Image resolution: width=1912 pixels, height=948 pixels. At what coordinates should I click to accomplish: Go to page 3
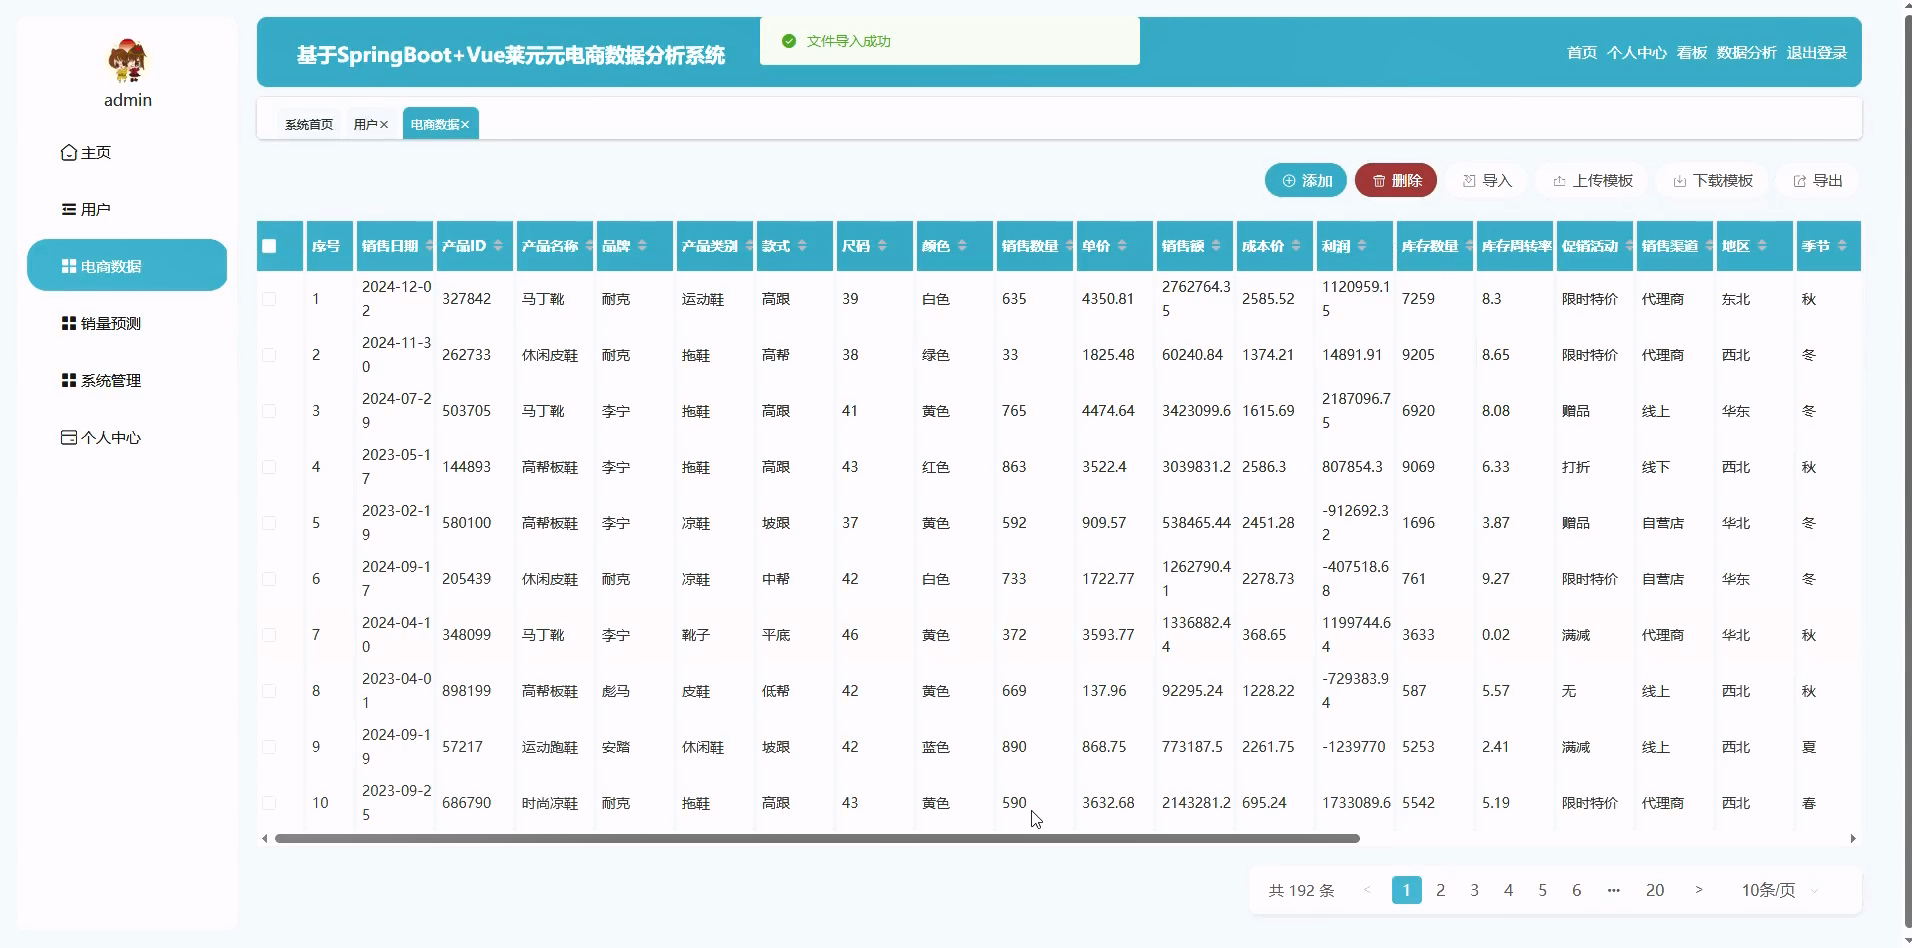pyautogui.click(x=1474, y=890)
